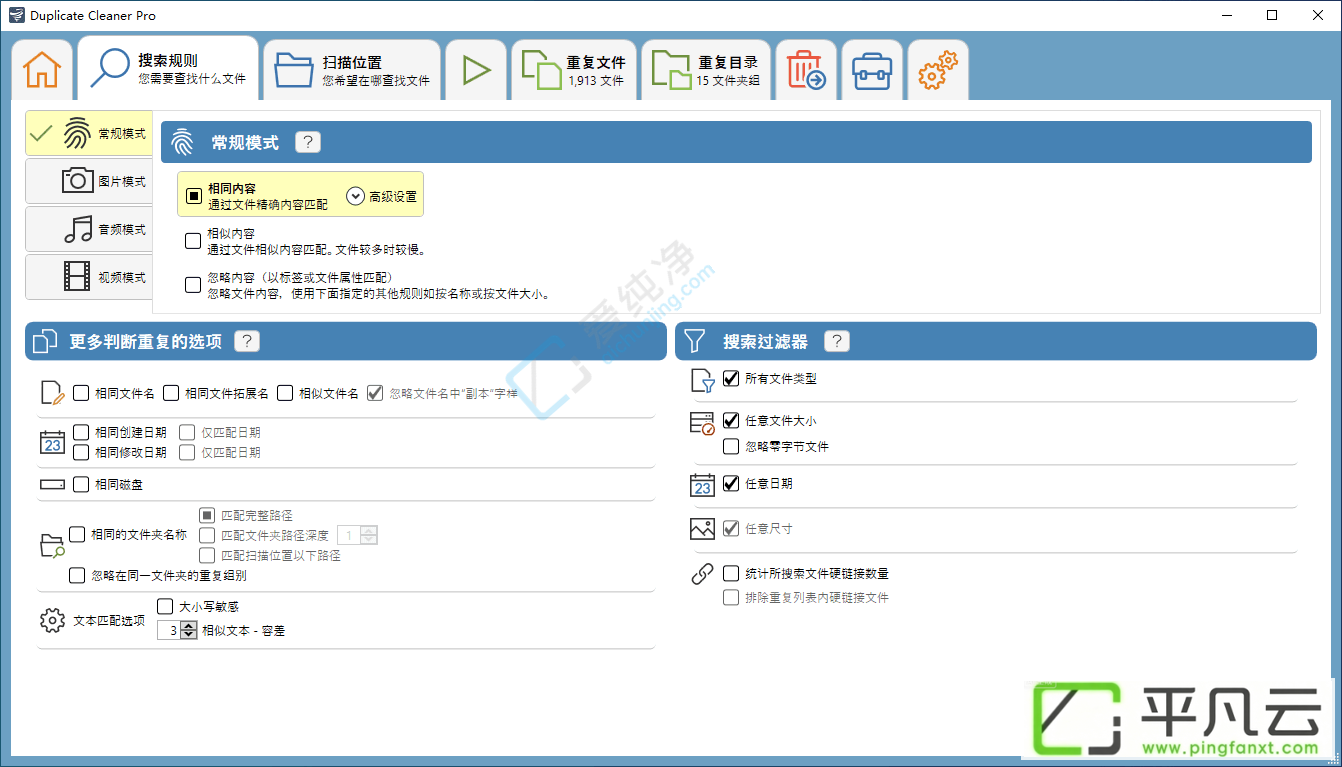Open the file removal trash icon tab
1342x767 pixels.
click(806, 70)
